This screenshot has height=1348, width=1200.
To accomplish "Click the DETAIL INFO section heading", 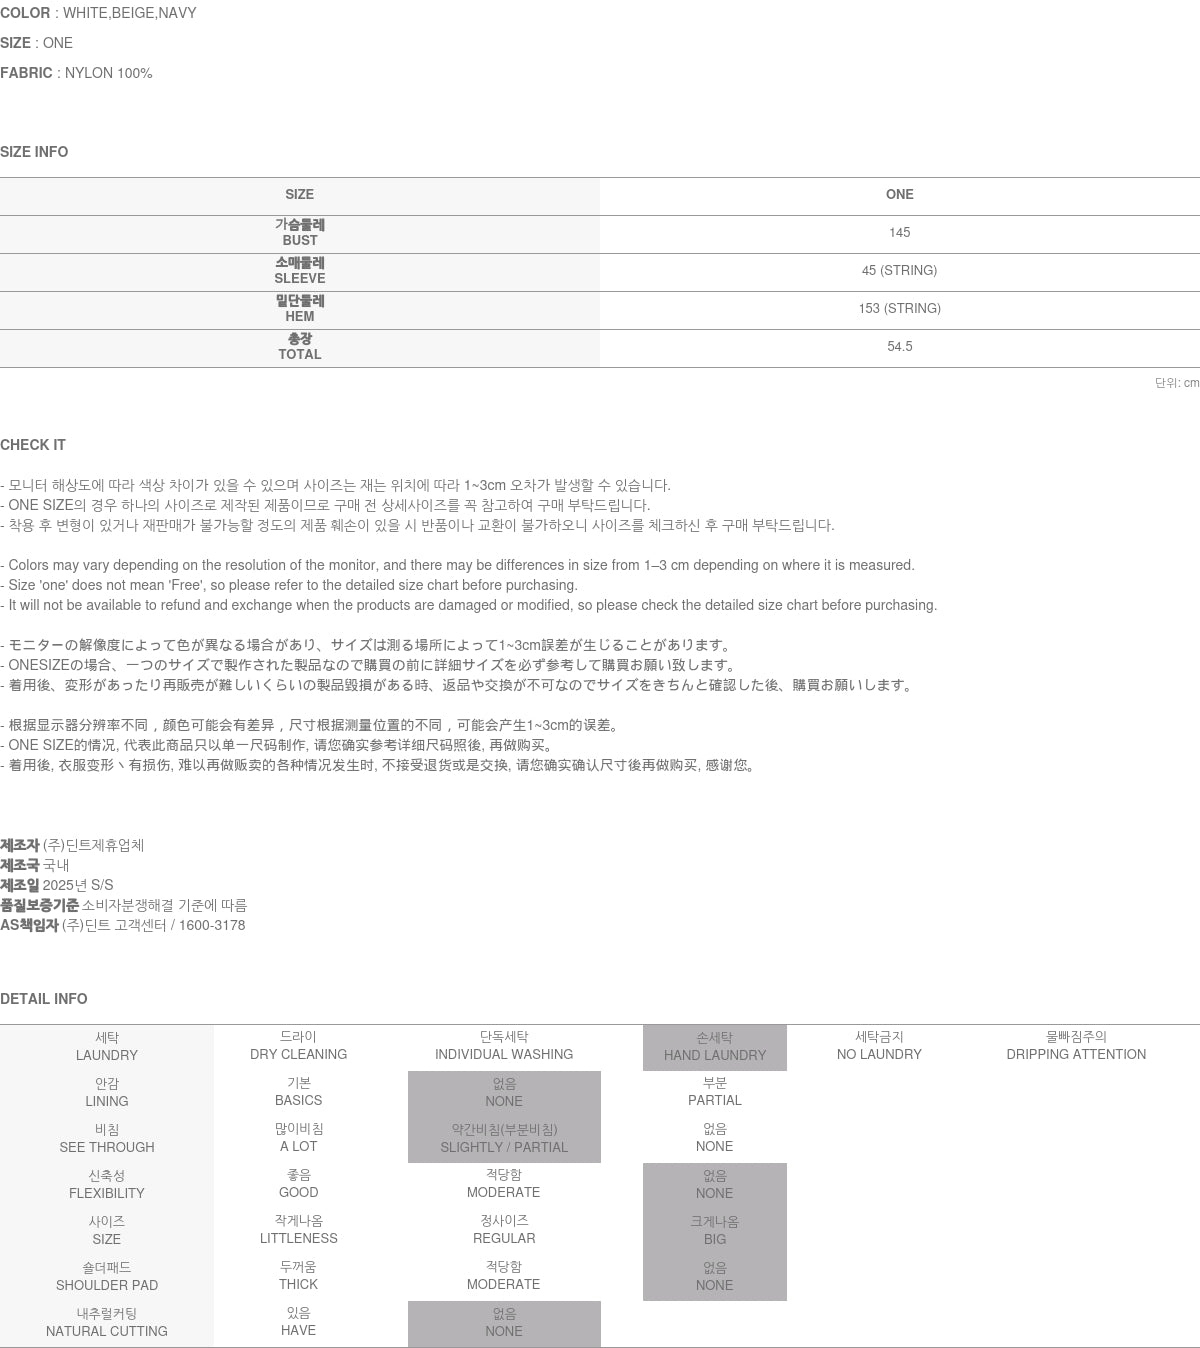I will pos(44,999).
